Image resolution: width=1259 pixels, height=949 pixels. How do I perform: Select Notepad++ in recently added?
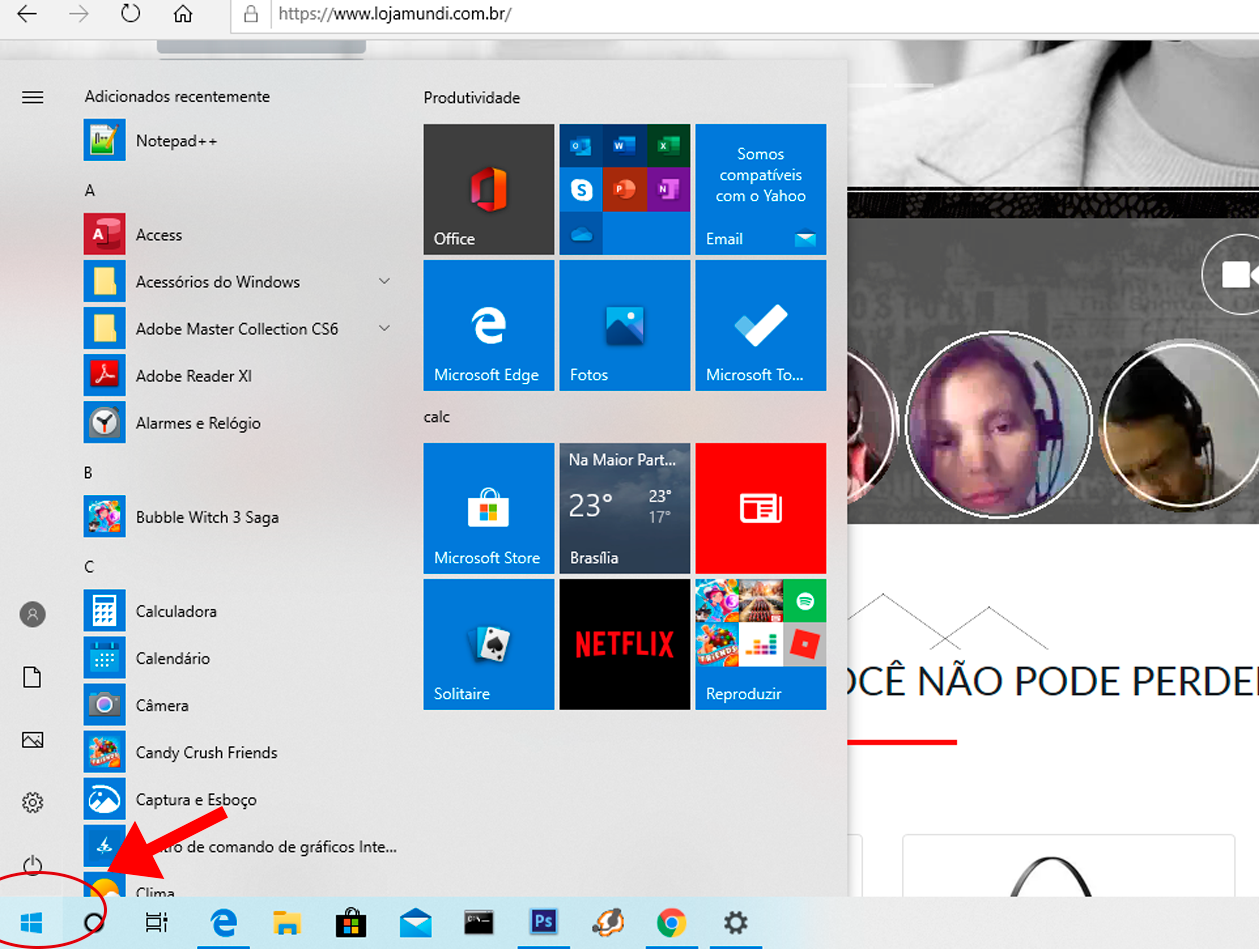(176, 141)
